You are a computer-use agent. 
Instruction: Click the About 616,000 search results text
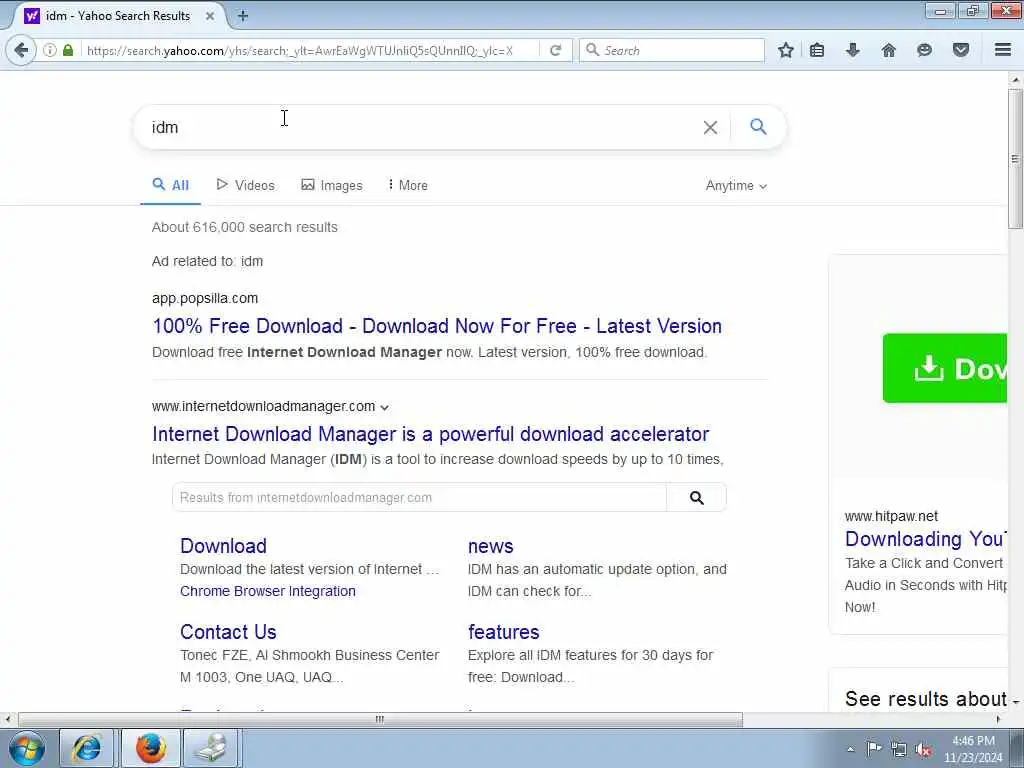click(x=245, y=227)
